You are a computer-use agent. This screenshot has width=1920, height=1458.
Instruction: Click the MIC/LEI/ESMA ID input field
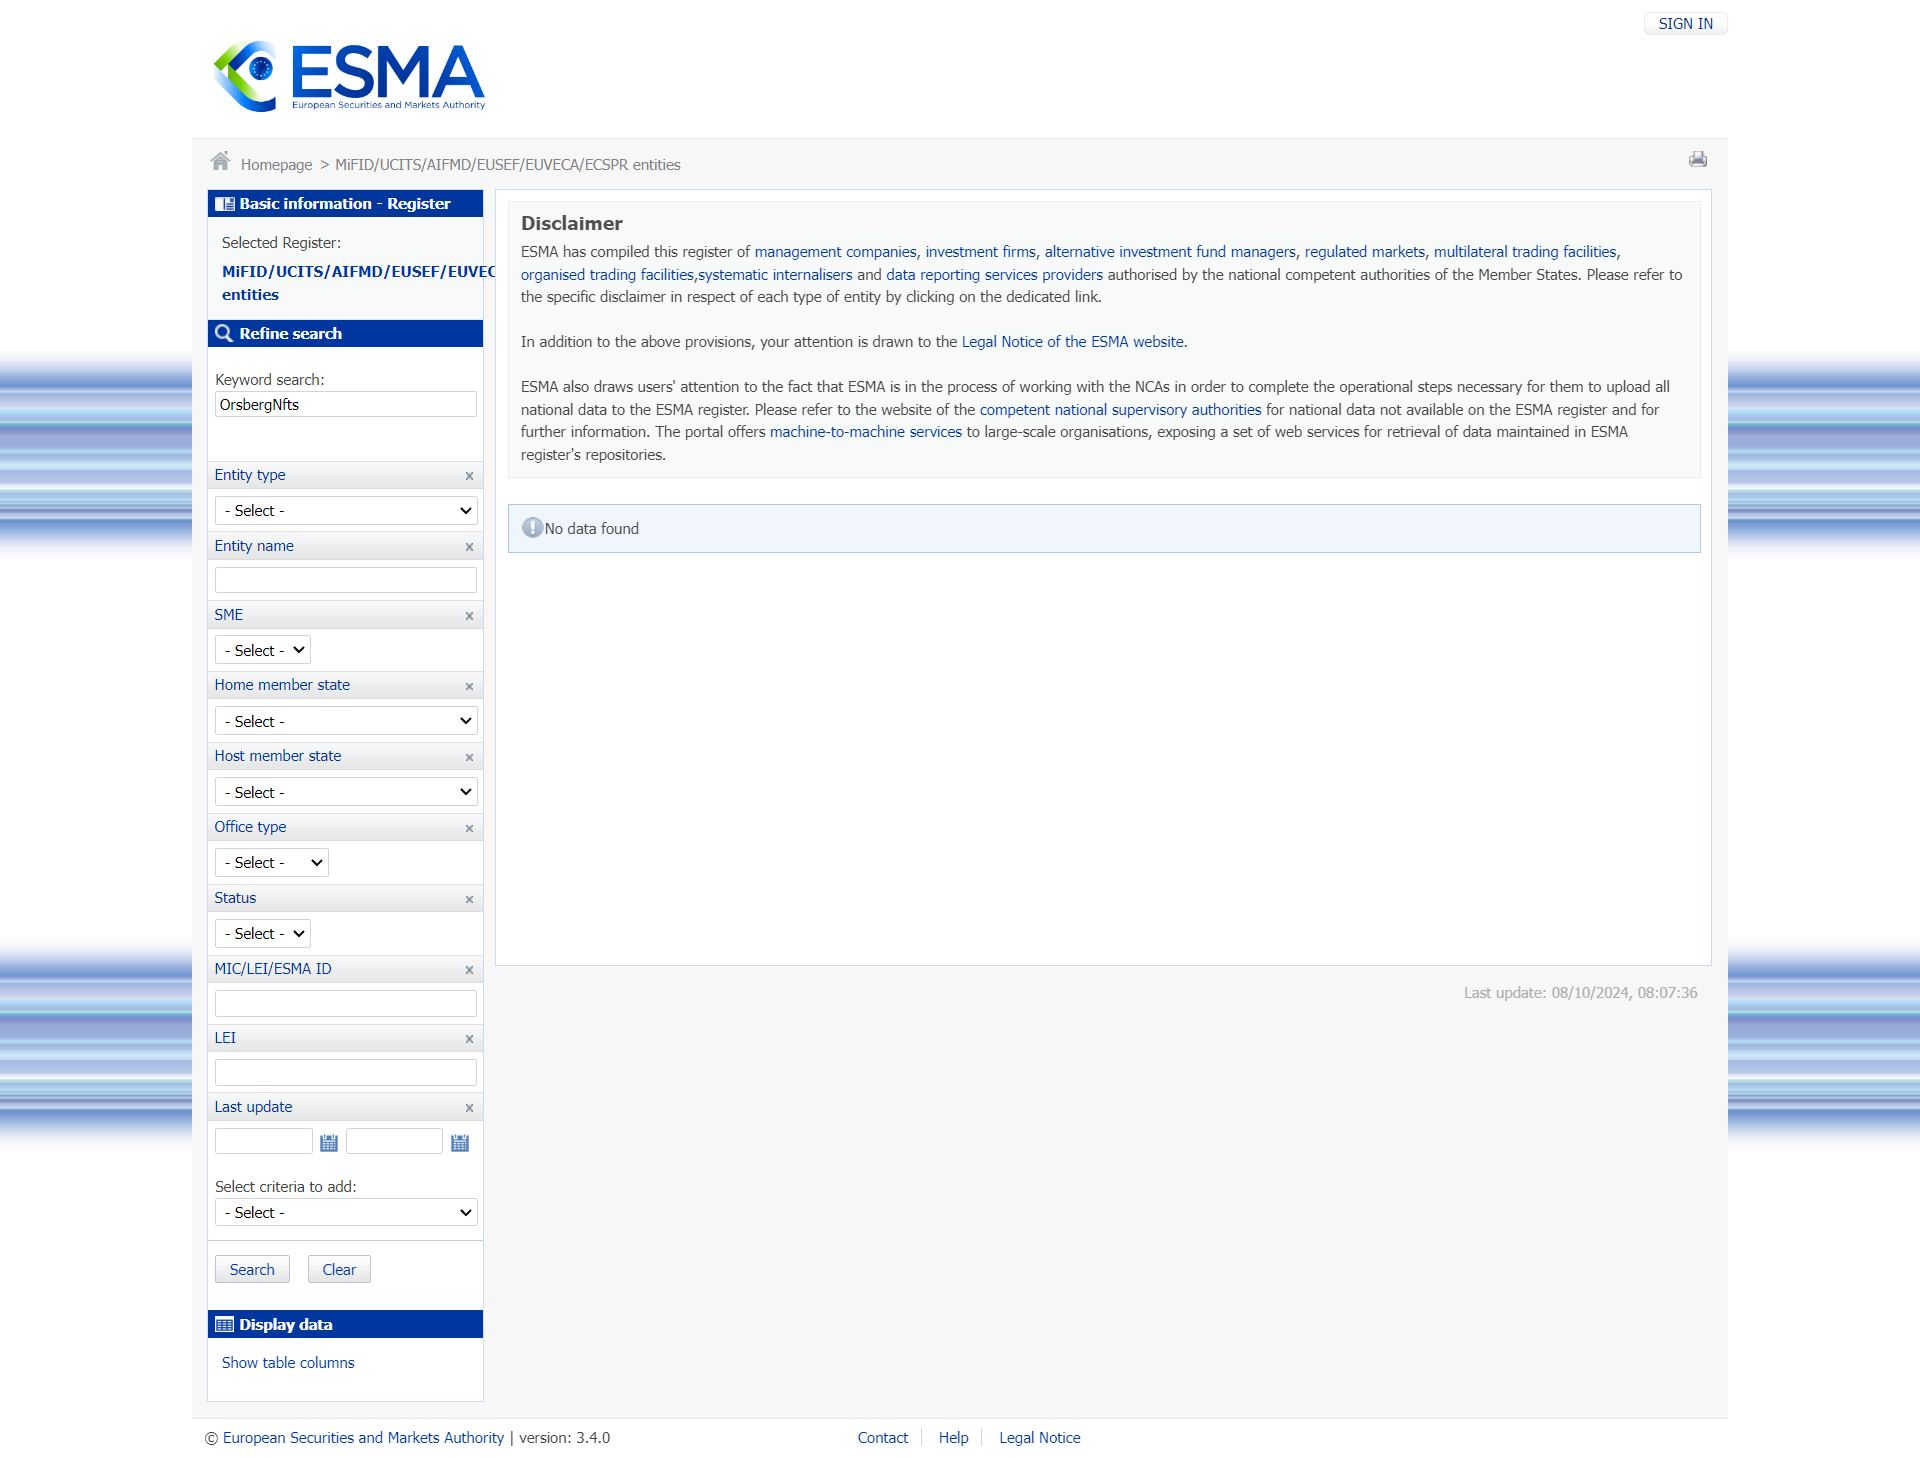[x=346, y=1003]
